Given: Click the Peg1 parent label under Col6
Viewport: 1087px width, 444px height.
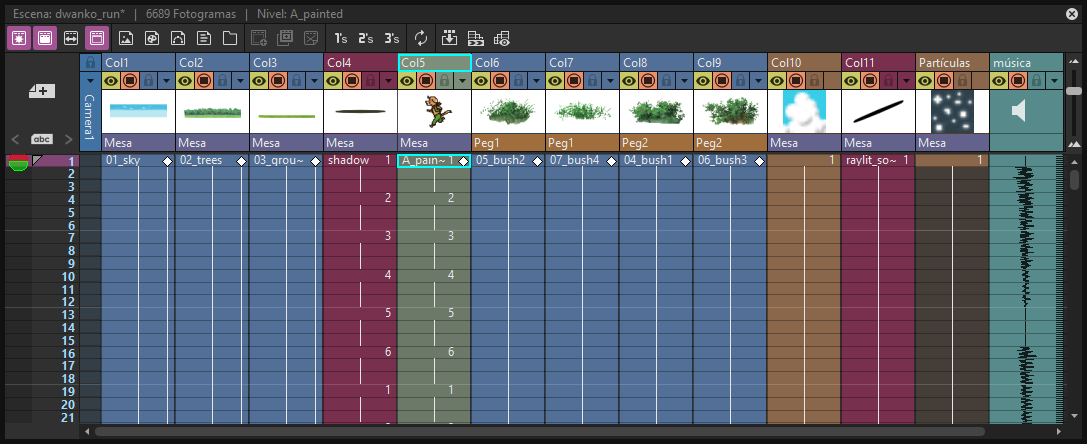Looking at the screenshot, I should (508, 144).
